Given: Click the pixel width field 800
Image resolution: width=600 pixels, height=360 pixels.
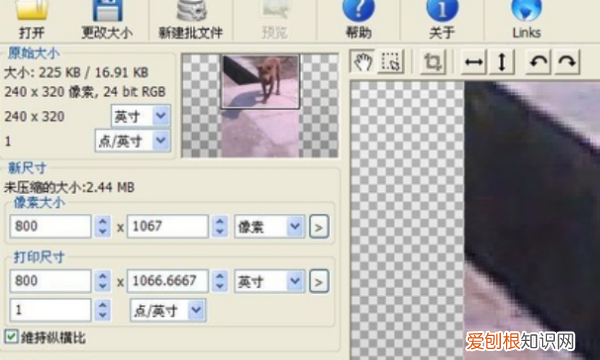Looking at the screenshot, I should pos(51,226).
